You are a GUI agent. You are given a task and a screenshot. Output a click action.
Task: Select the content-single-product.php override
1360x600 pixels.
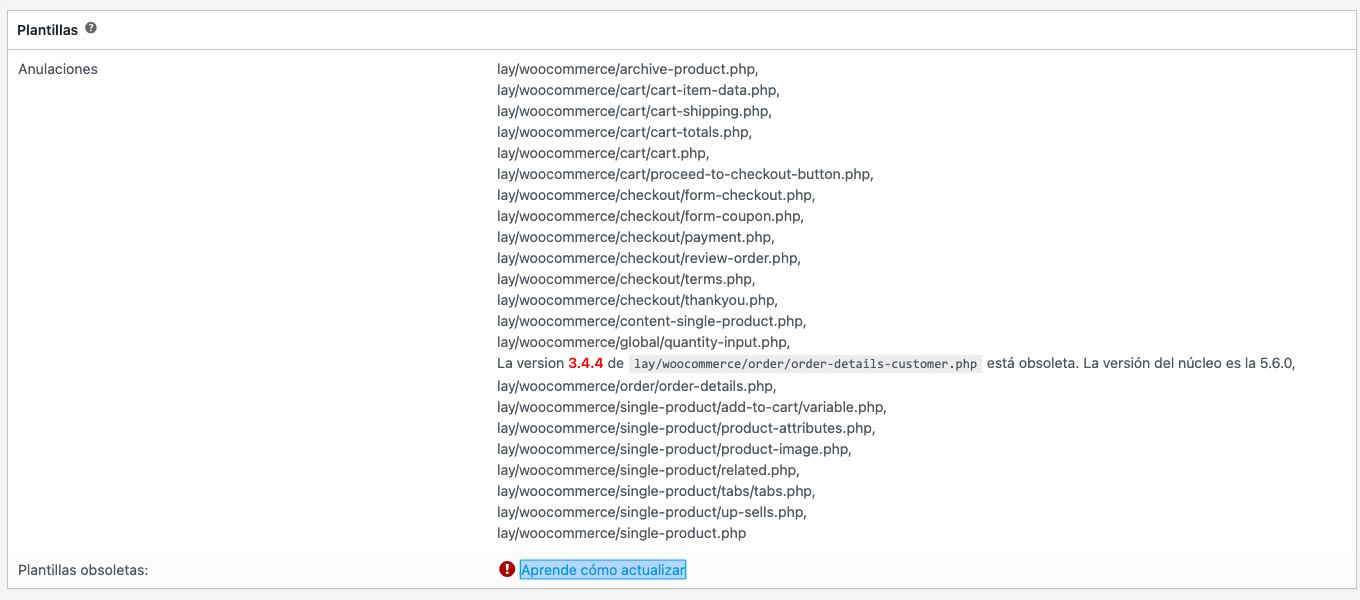651,321
